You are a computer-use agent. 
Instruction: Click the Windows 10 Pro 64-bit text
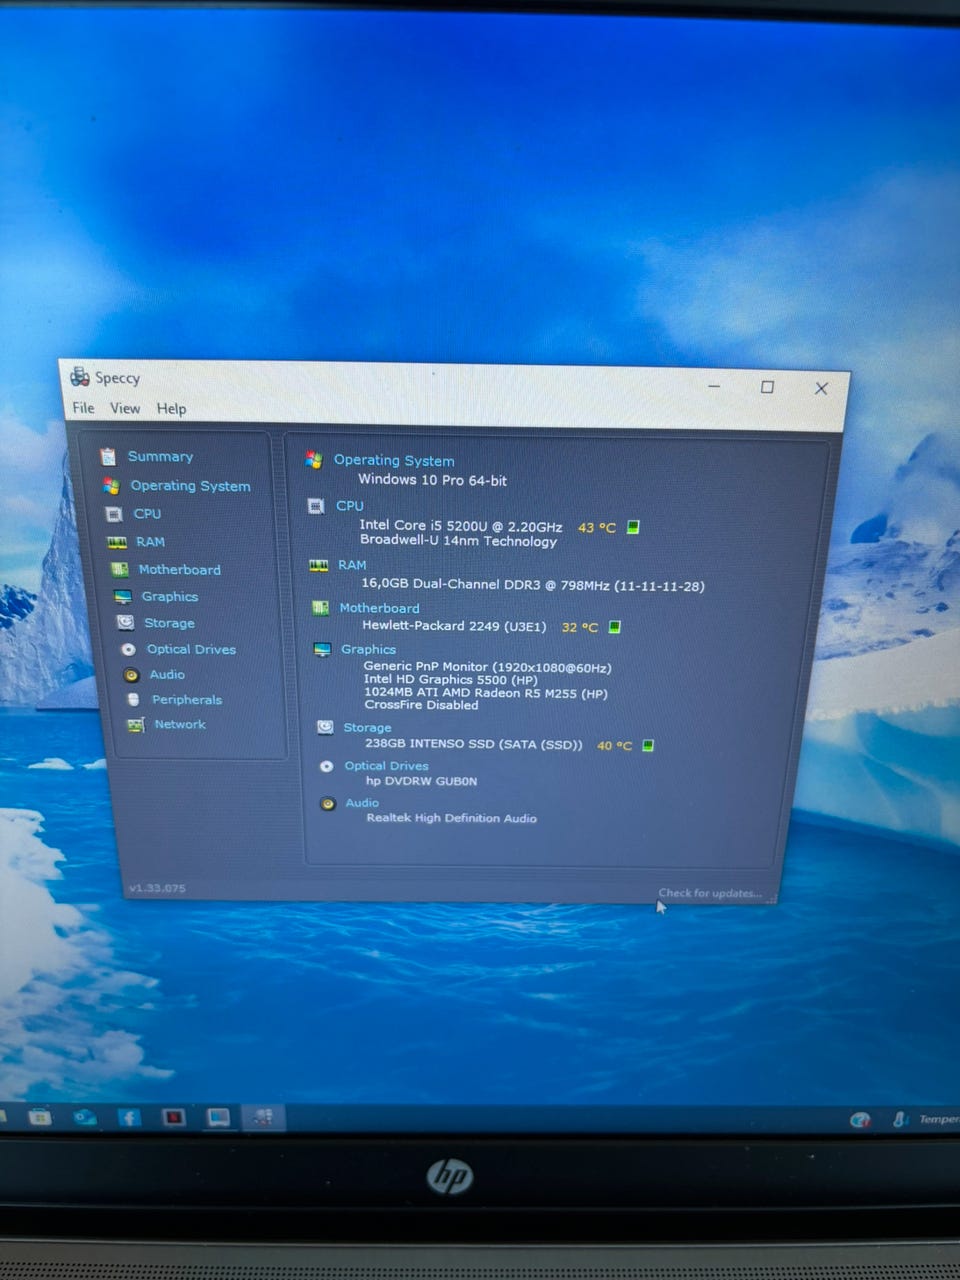click(433, 480)
